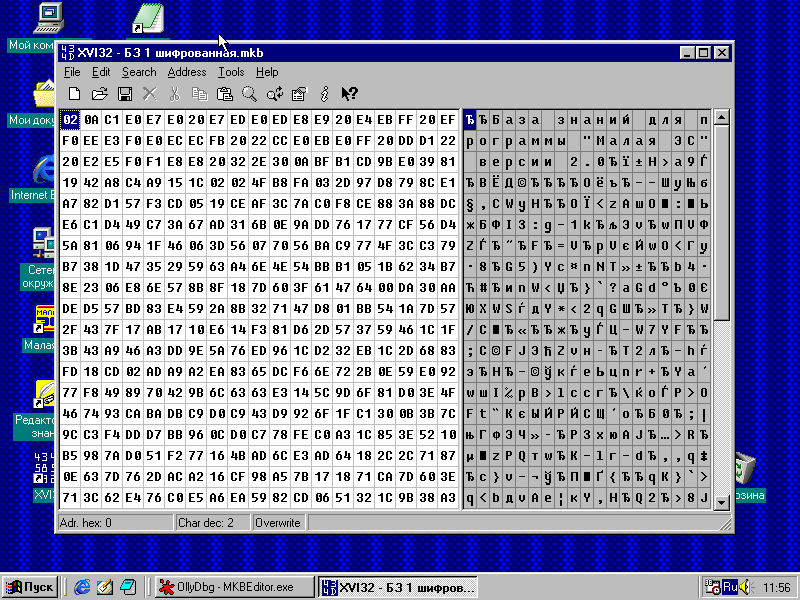Select hex byte A3 ending last row

click(448, 497)
